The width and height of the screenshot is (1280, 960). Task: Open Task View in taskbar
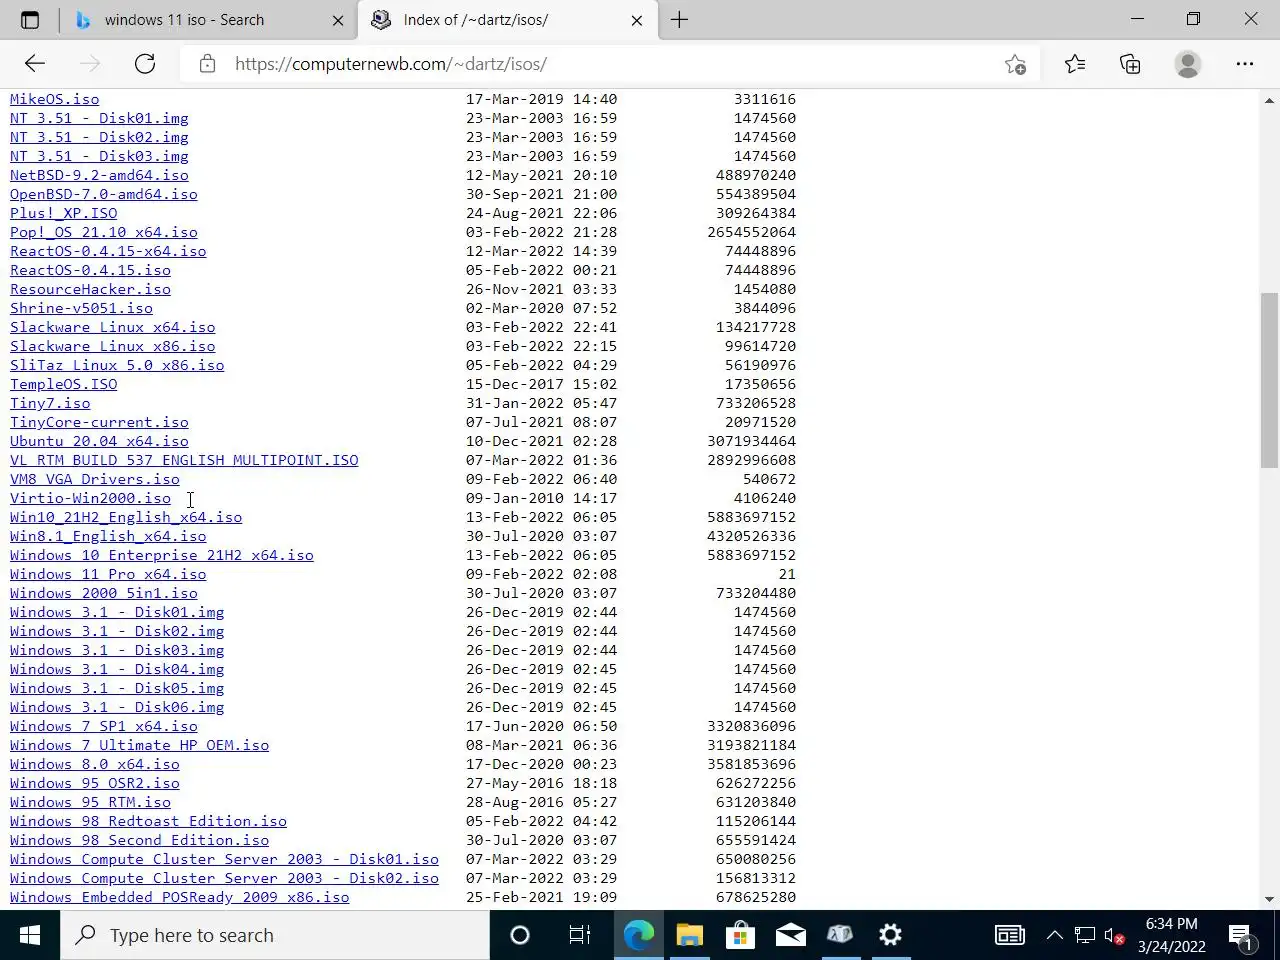tap(580, 935)
